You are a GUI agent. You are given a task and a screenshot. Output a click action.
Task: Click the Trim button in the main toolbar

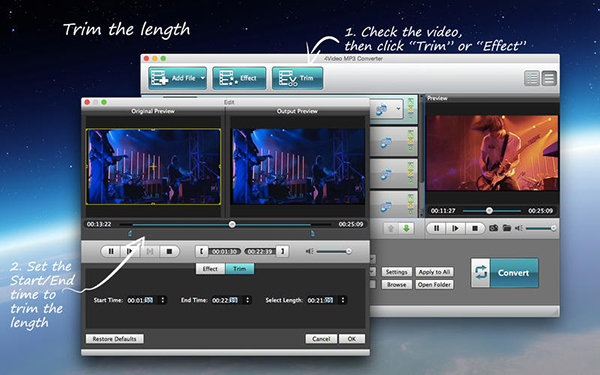click(x=297, y=78)
